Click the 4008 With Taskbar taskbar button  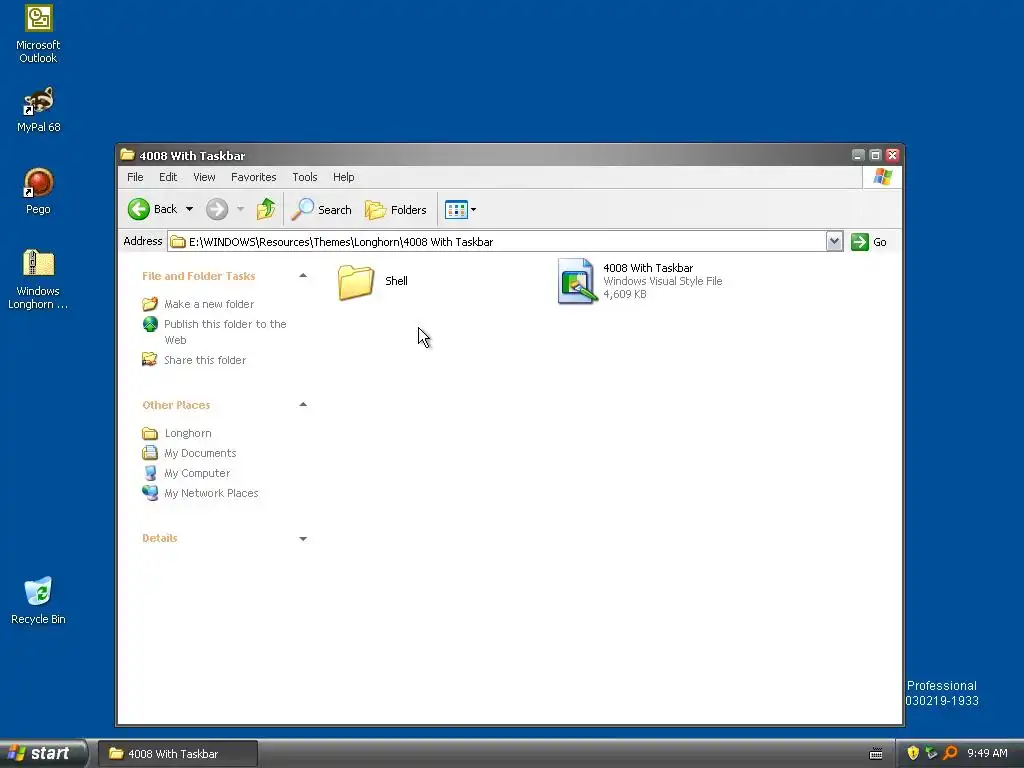178,754
